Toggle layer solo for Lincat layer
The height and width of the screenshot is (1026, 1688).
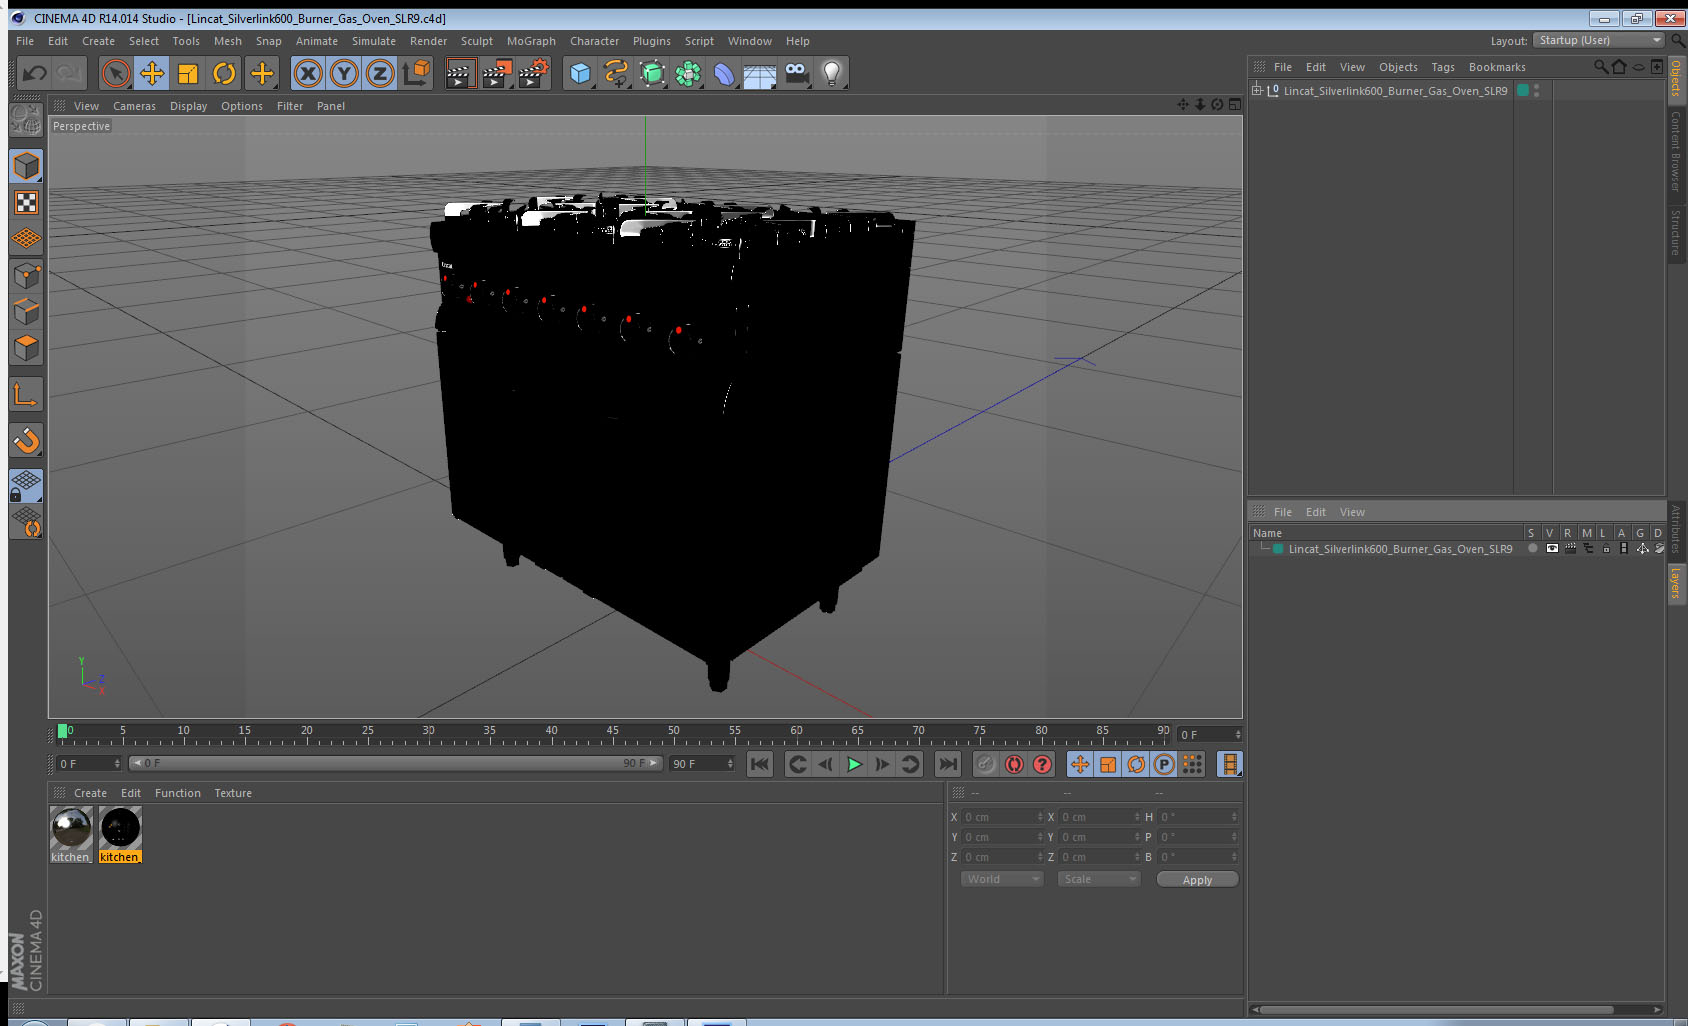click(x=1532, y=548)
